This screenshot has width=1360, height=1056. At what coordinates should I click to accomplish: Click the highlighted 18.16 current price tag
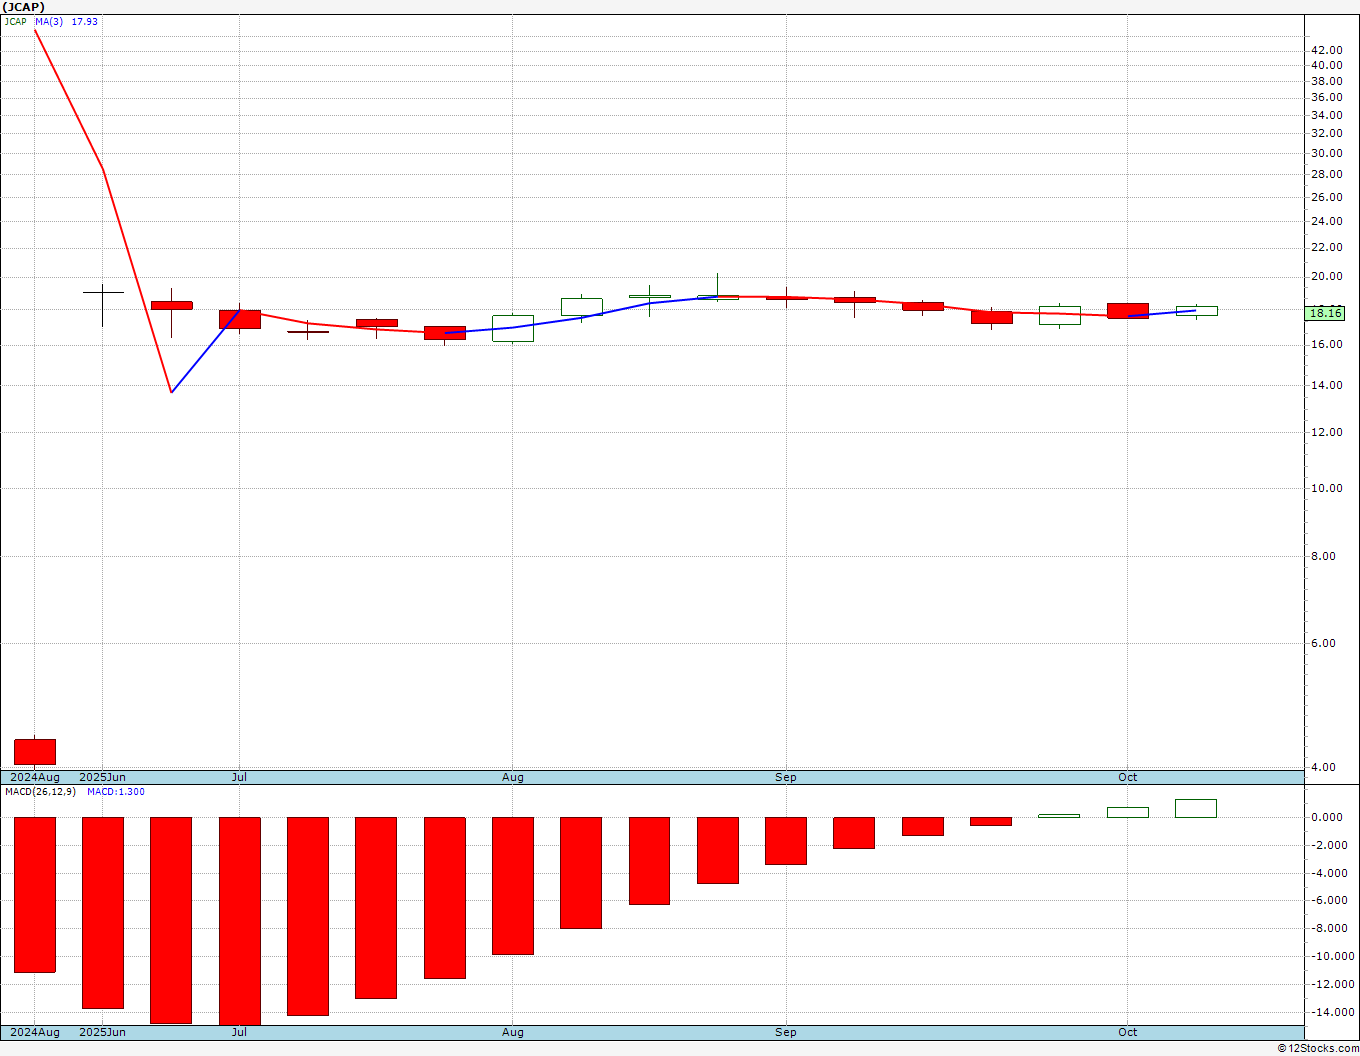click(1325, 313)
